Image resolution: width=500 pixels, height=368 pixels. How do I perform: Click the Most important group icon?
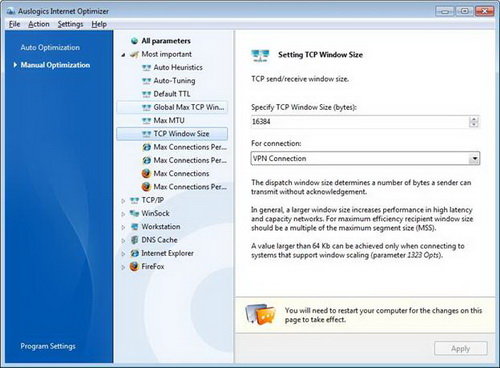(134, 54)
